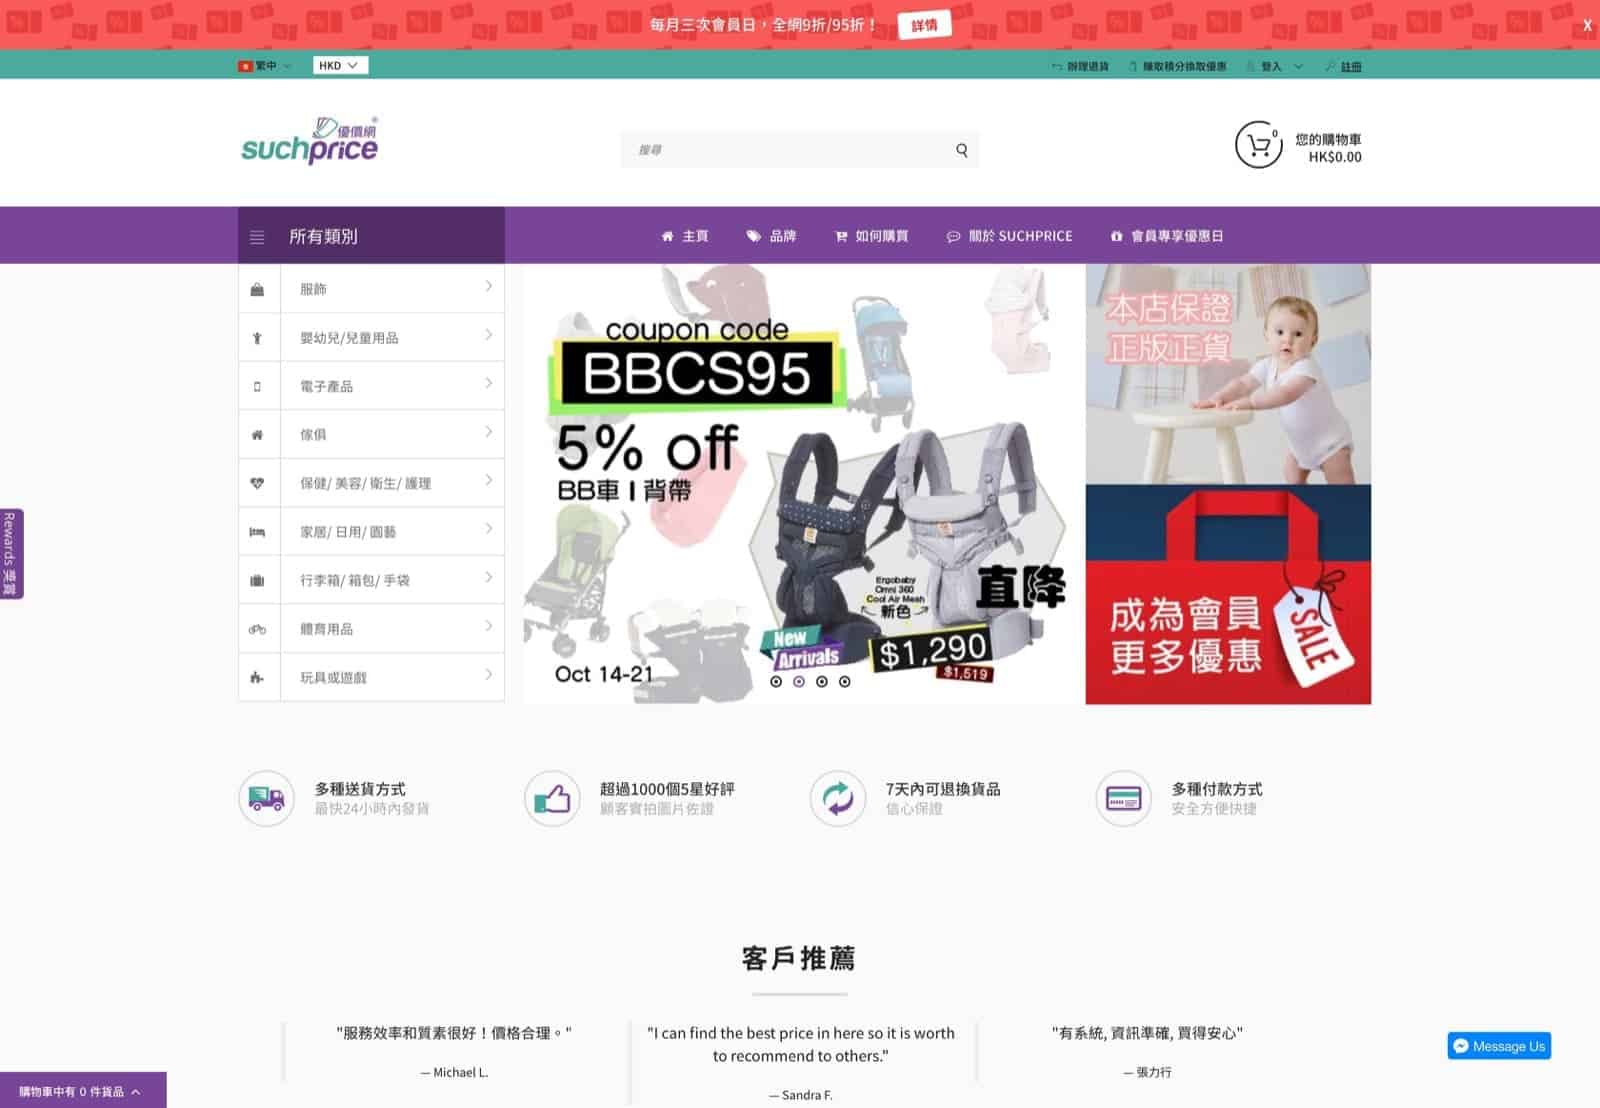Expand the bottom cart bar 購物車中有 0 件貨品
1600x1108 pixels.
[x=83, y=1091]
